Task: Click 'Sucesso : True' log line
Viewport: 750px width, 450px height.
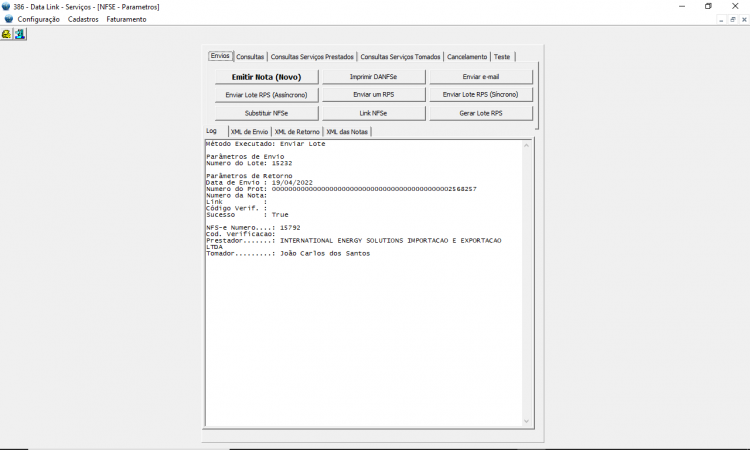Action: pyautogui.click(x=247, y=215)
